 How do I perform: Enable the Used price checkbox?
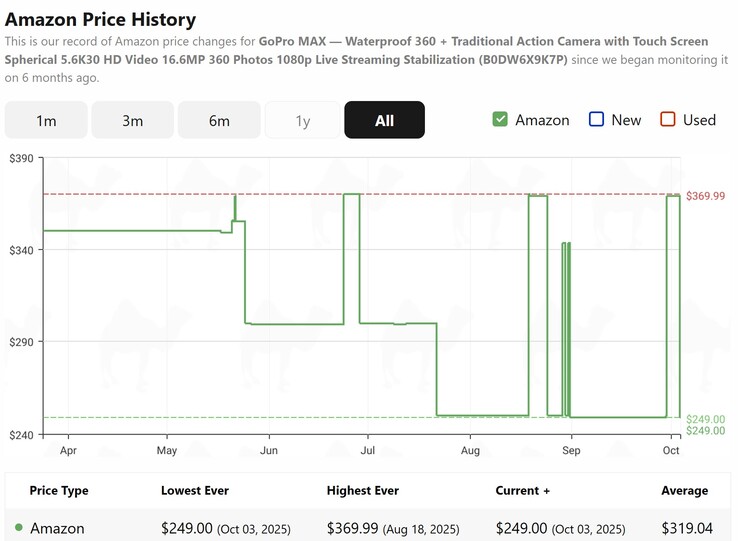(668, 120)
